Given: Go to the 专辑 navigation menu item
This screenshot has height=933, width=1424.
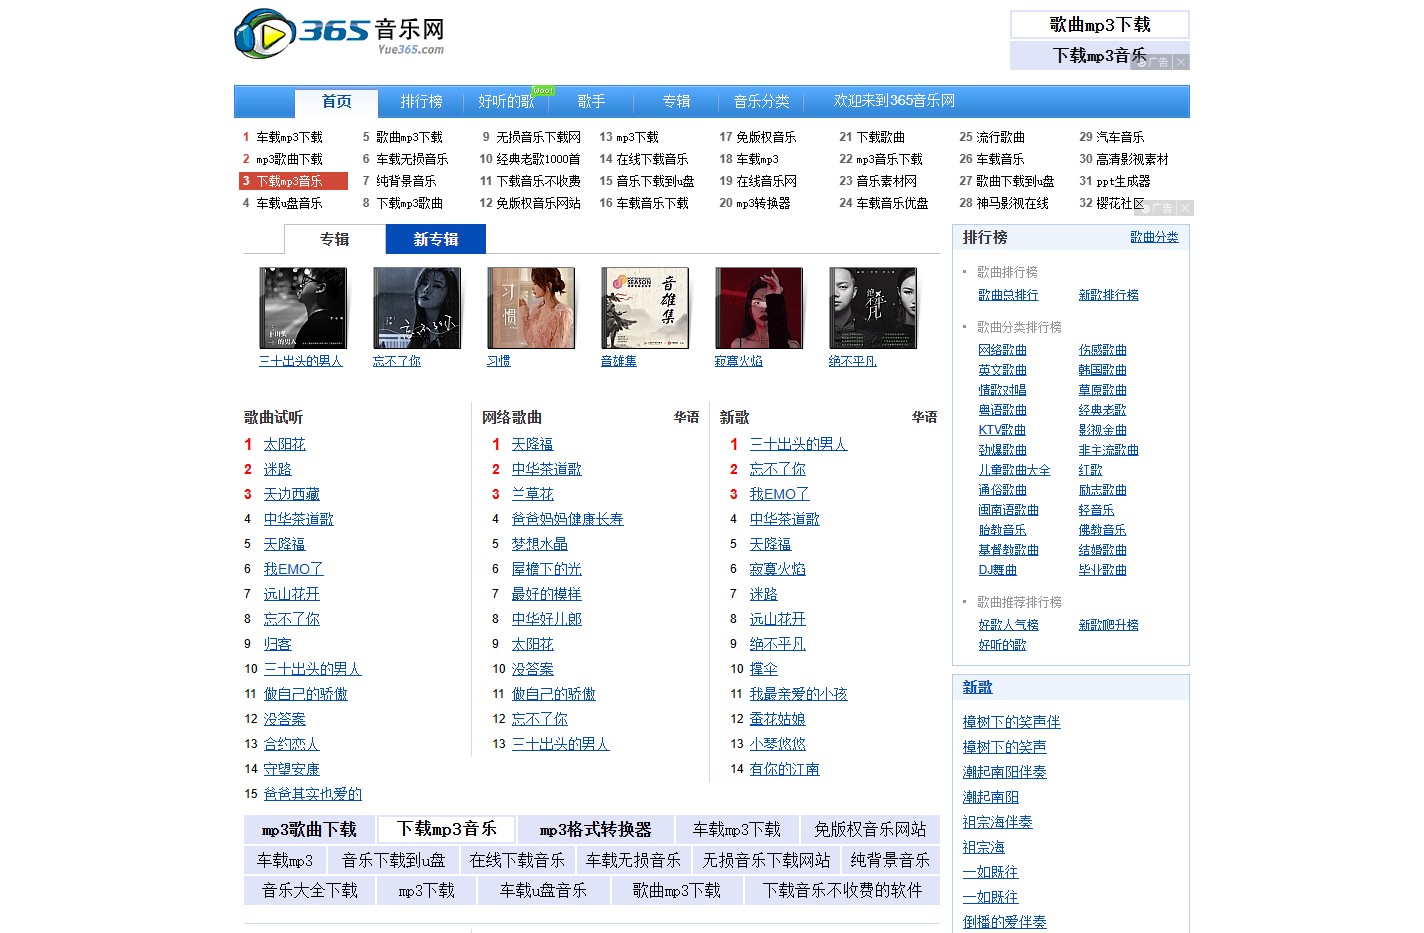Looking at the screenshot, I should point(676,101).
